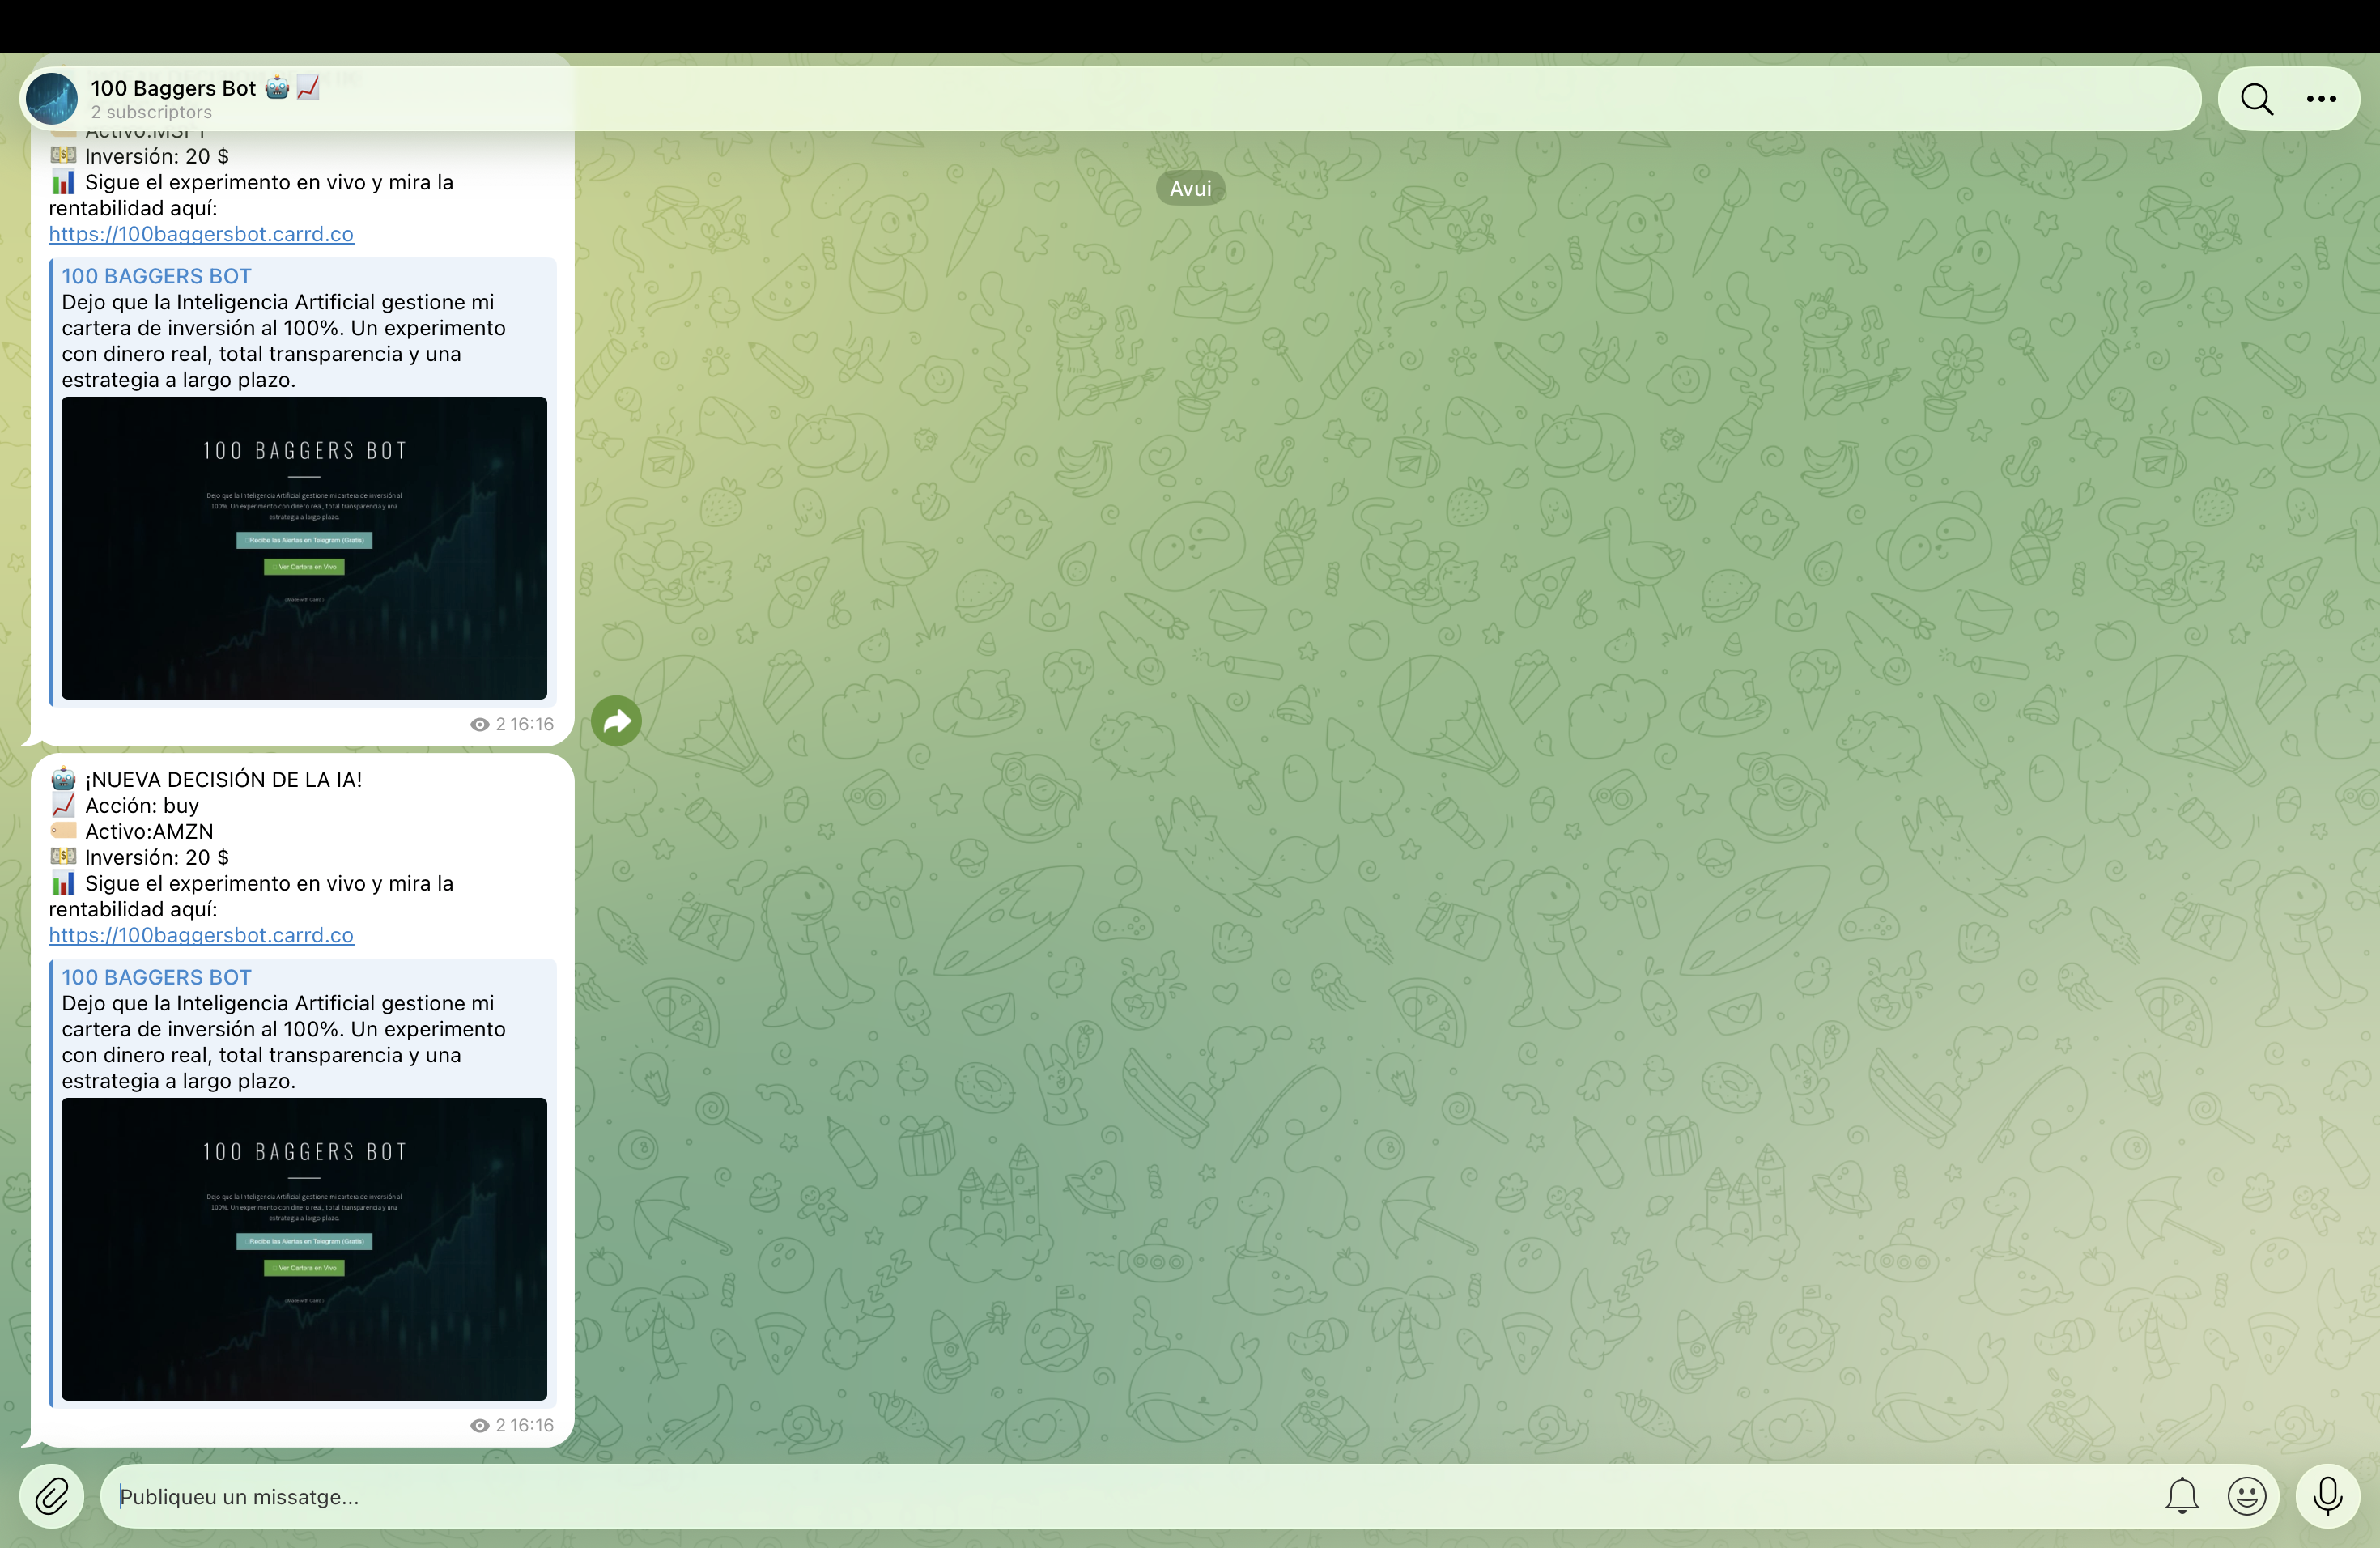Click the 'Inversión: 20 $' line in the upper message
The image size is (2380, 1548).
click(157, 157)
